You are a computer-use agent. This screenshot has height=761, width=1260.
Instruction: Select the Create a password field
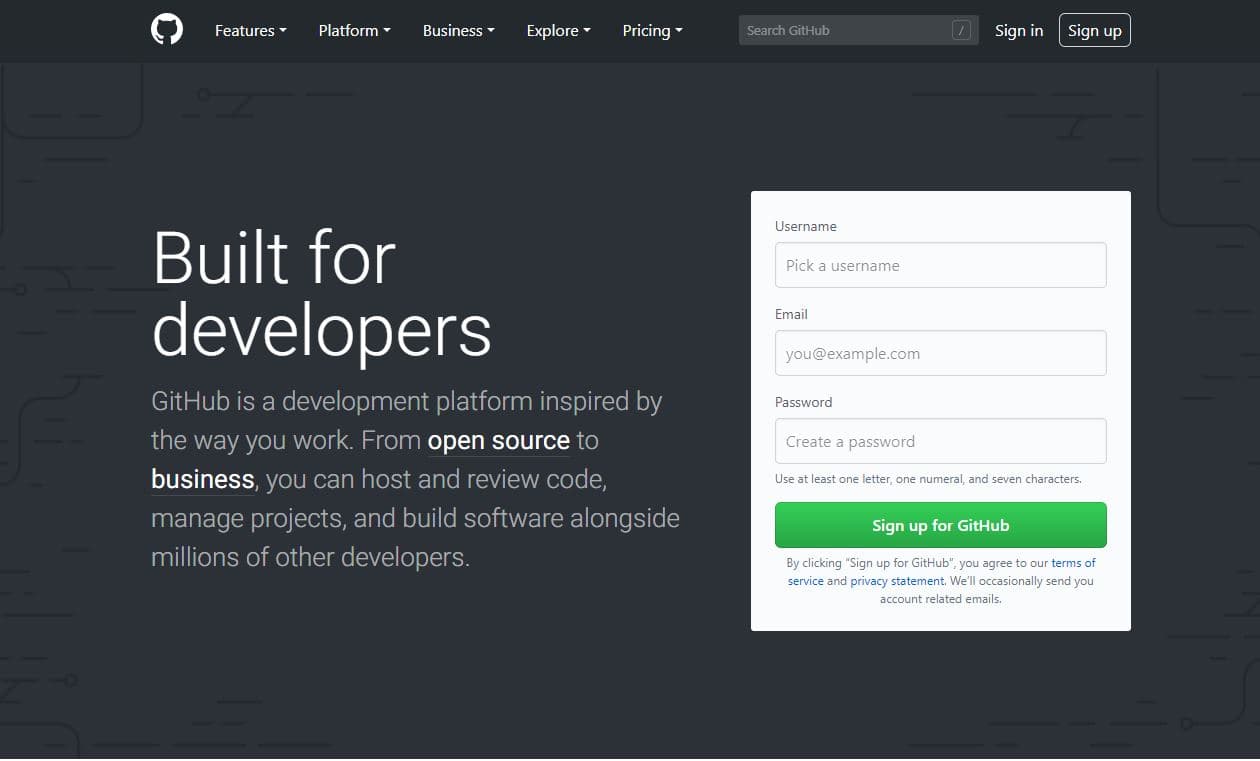(941, 441)
